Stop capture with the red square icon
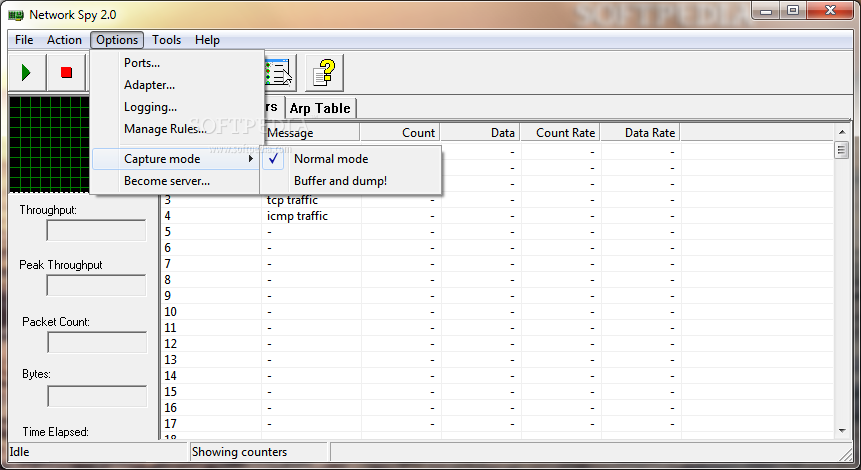 67,72
